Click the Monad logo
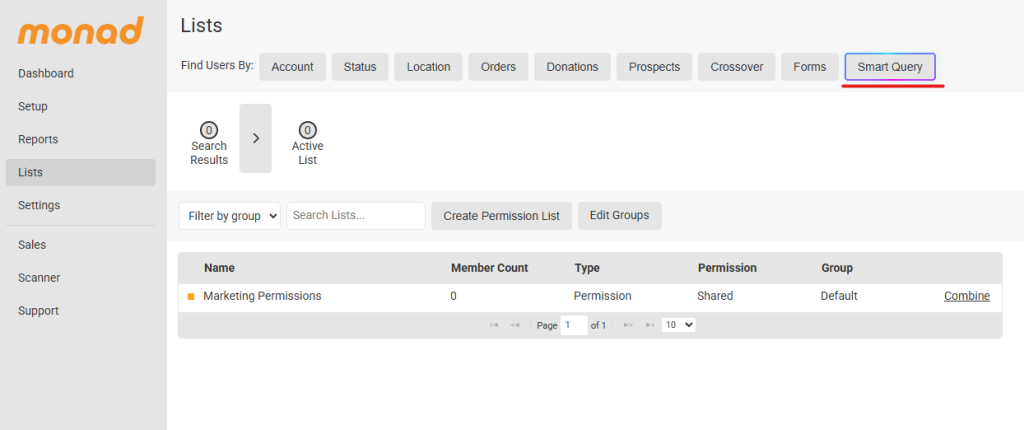 80,31
